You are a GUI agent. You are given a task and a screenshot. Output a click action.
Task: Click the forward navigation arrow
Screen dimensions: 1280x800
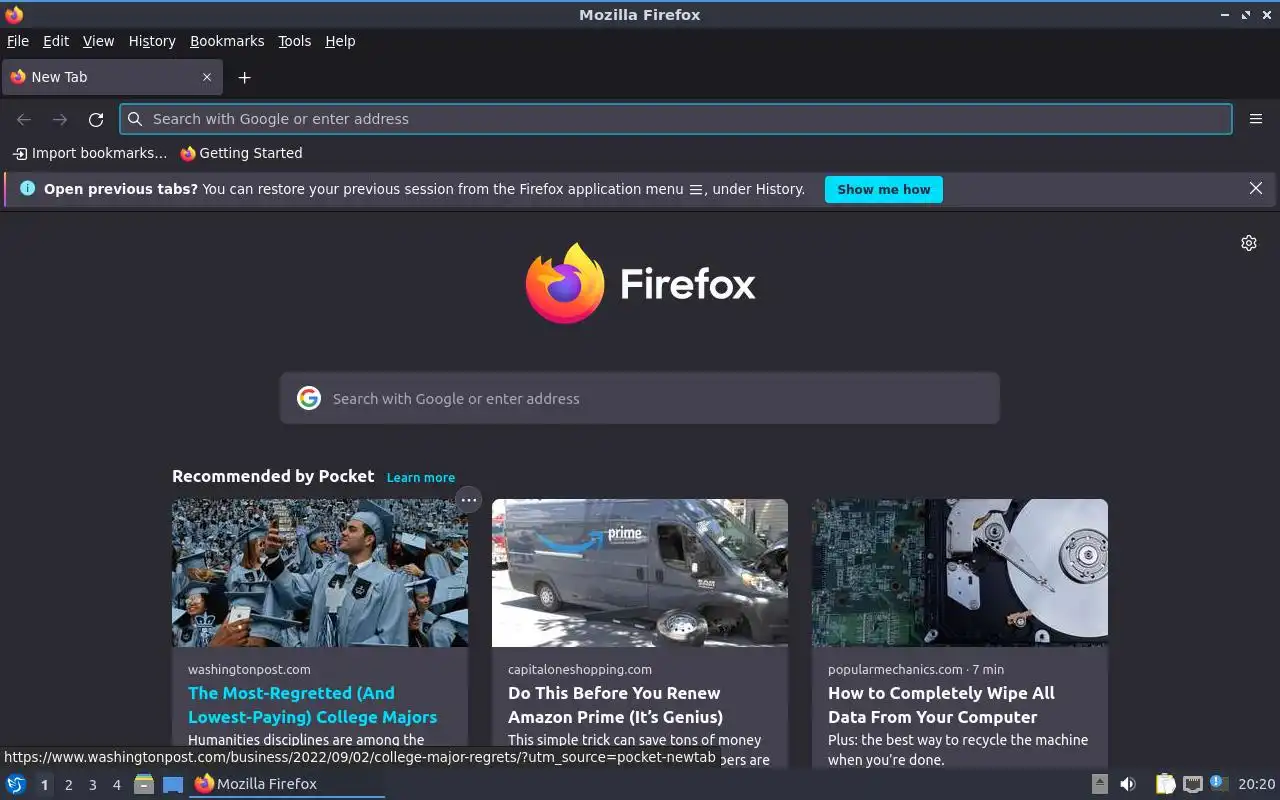point(60,119)
